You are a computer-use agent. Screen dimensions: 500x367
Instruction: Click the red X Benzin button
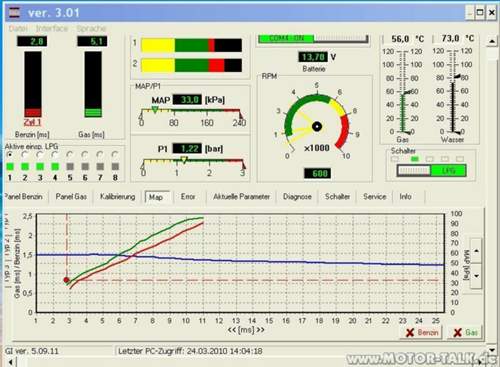tap(422, 332)
